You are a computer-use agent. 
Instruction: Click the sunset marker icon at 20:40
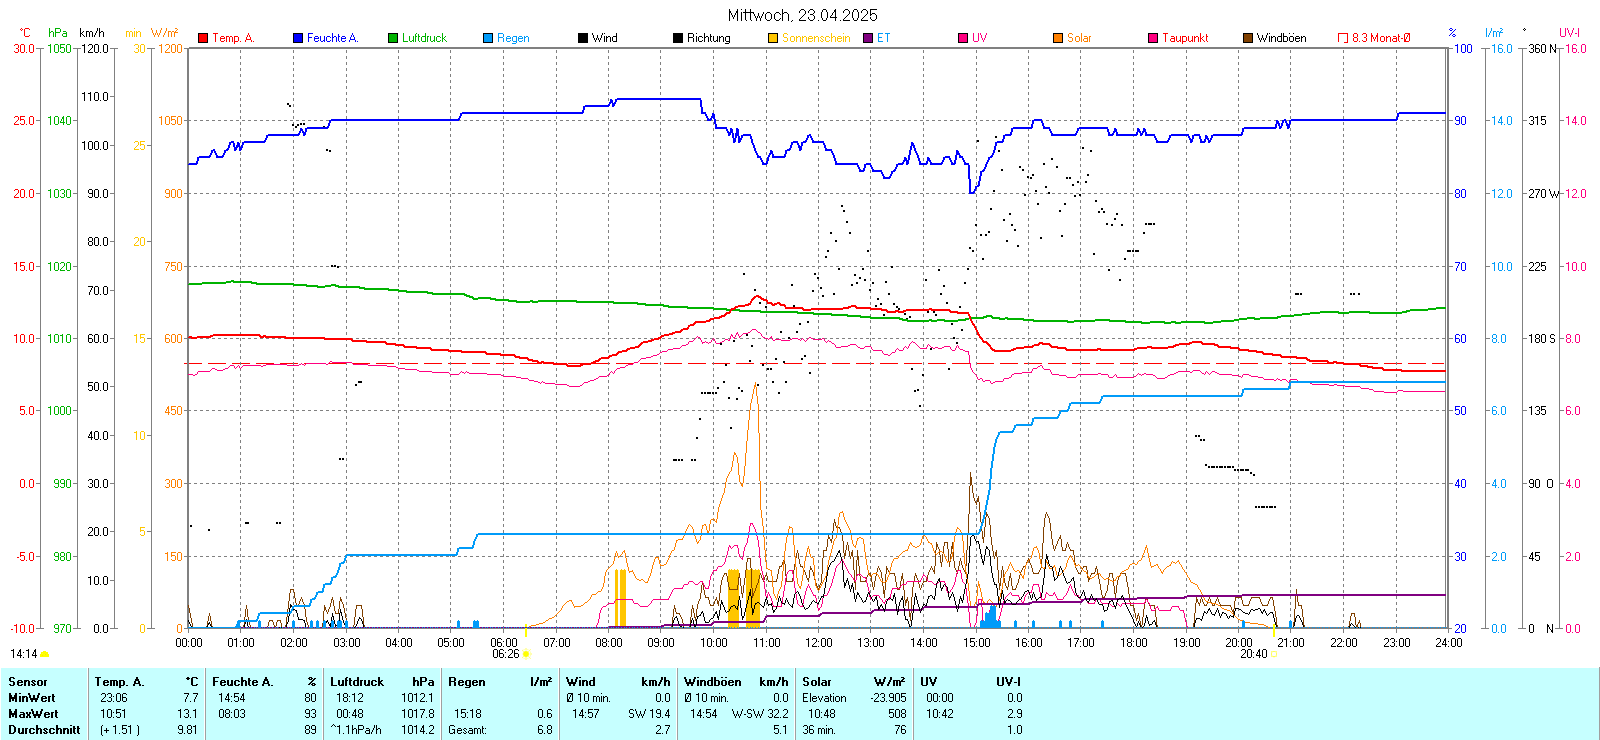tap(1274, 654)
